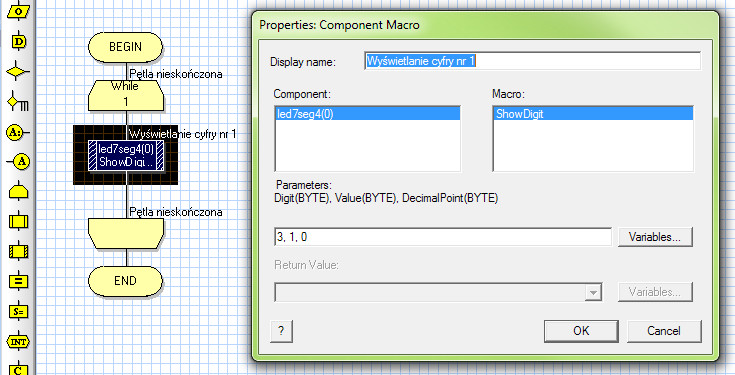Screen dimensions: 735x375
Task: Select the Interrupt INT icon
Action: pyautogui.click(x=18, y=342)
